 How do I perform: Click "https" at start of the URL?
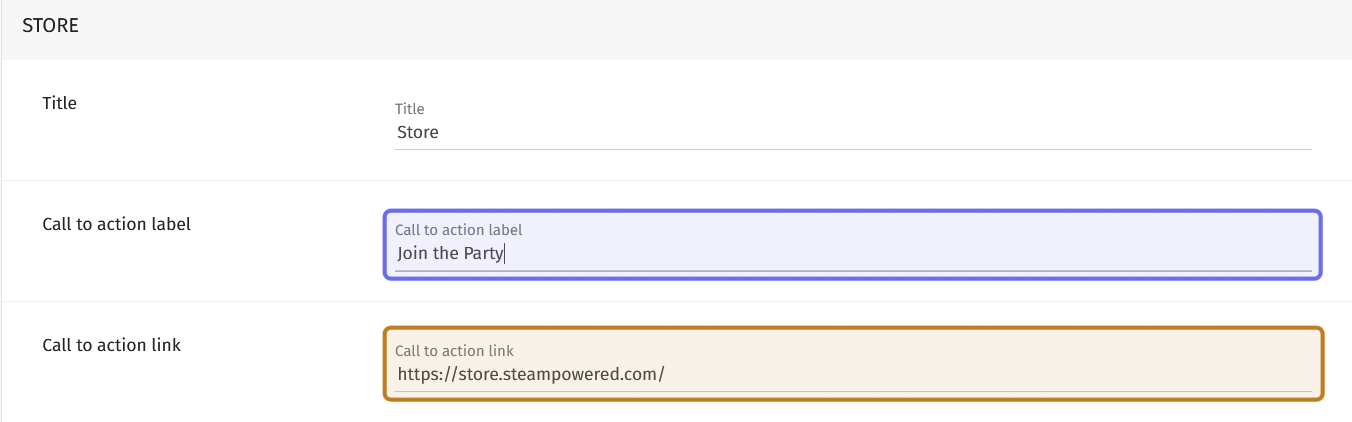point(416,375)
